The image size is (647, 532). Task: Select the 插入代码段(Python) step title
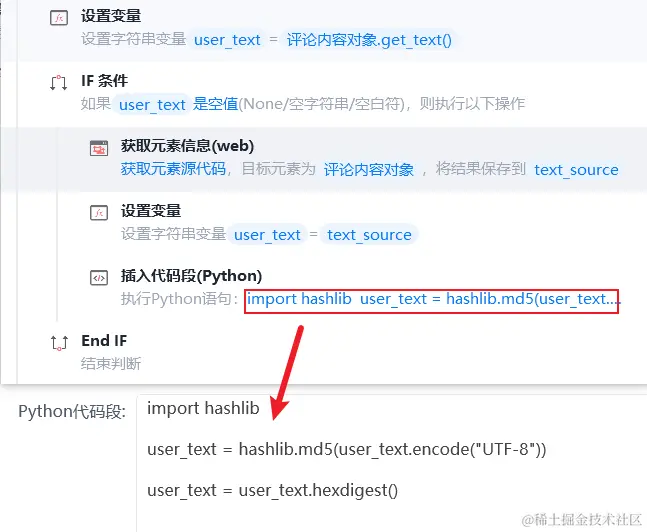click(191, 276)
